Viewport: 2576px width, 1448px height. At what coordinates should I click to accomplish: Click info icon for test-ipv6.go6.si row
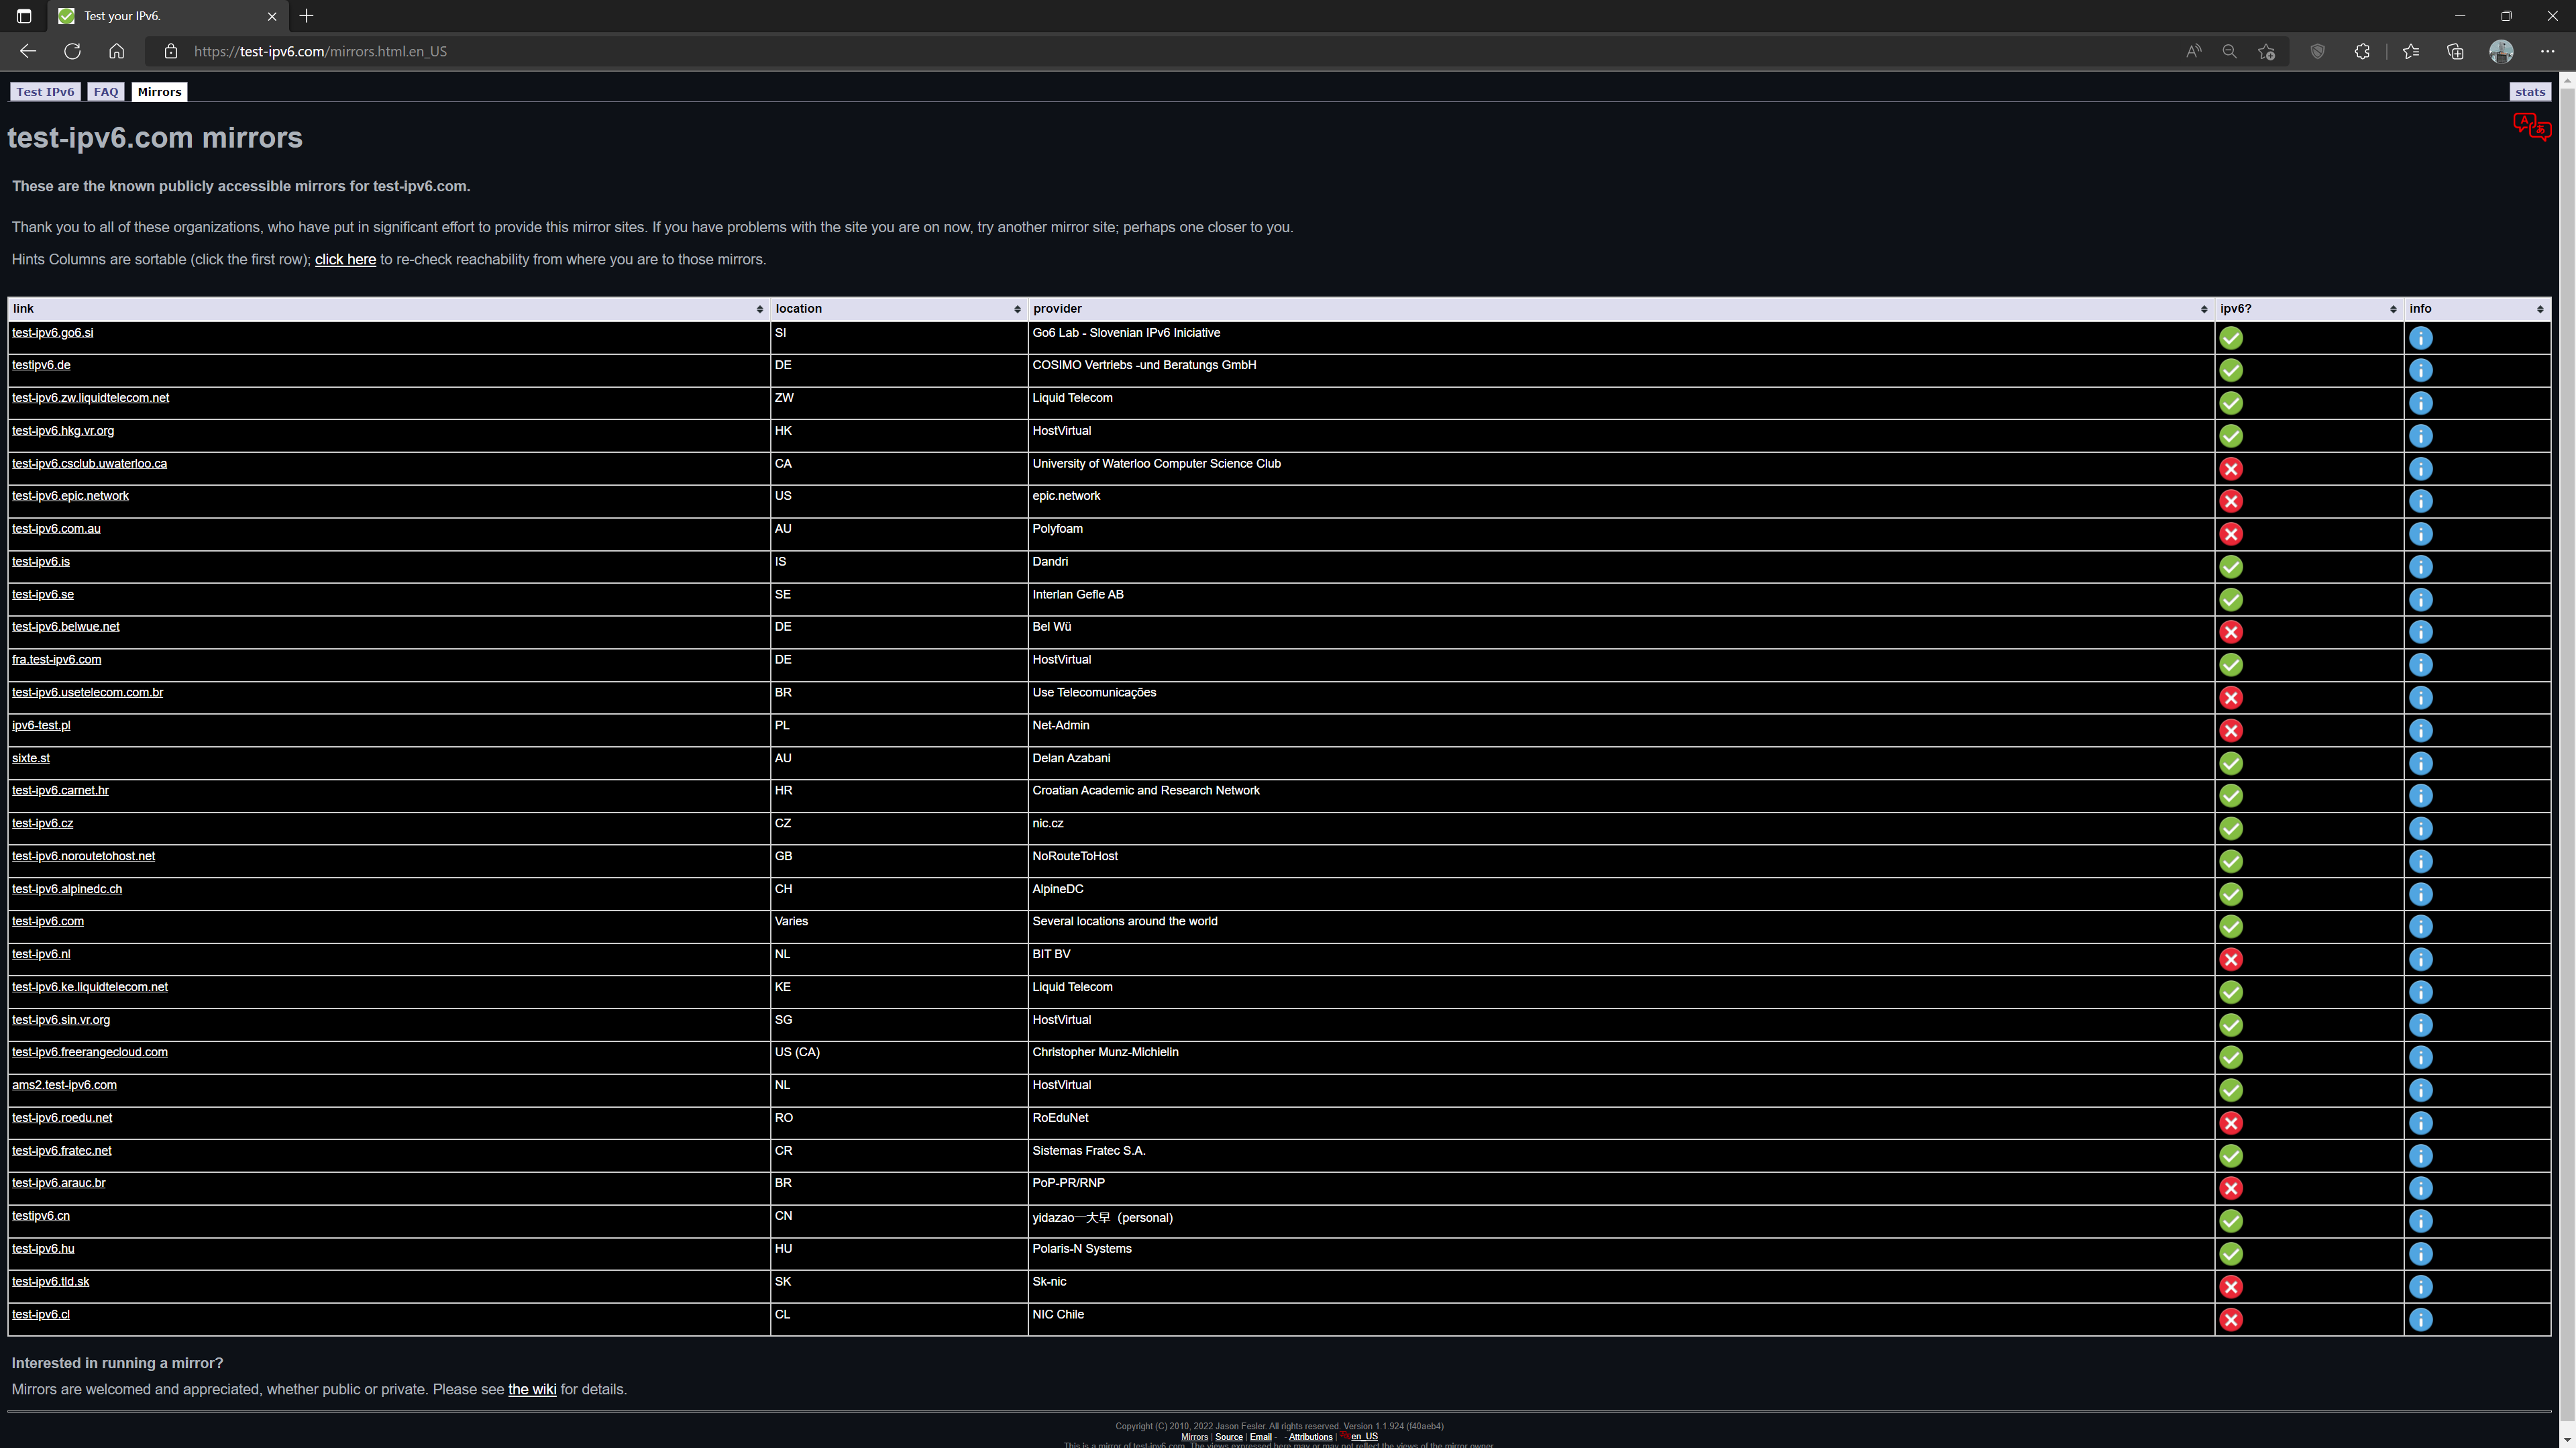pos(2420,338)
